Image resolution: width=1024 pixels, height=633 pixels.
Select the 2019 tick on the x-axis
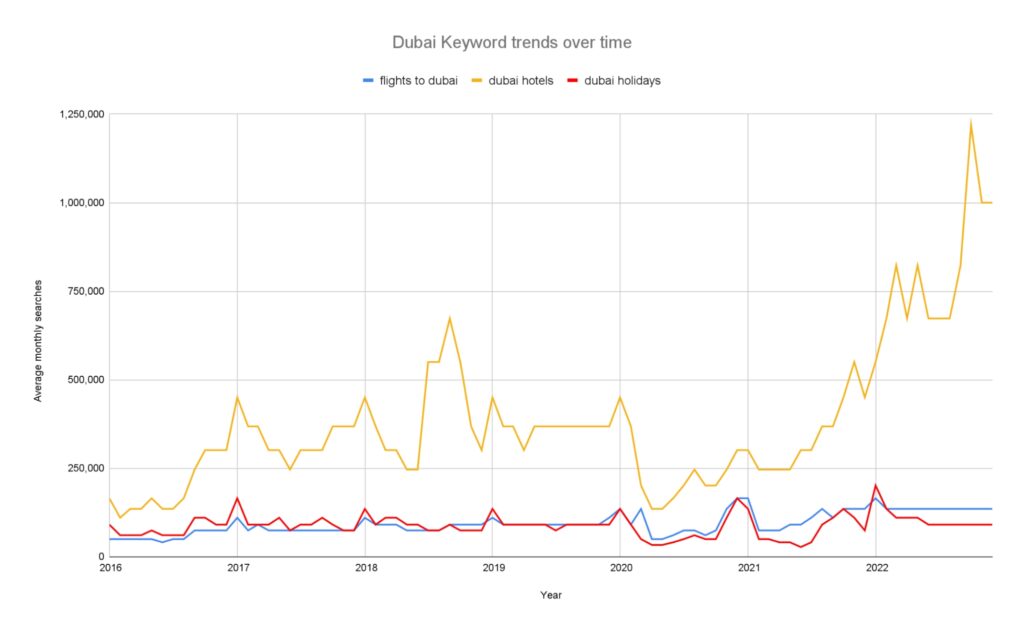click(493, 568)
